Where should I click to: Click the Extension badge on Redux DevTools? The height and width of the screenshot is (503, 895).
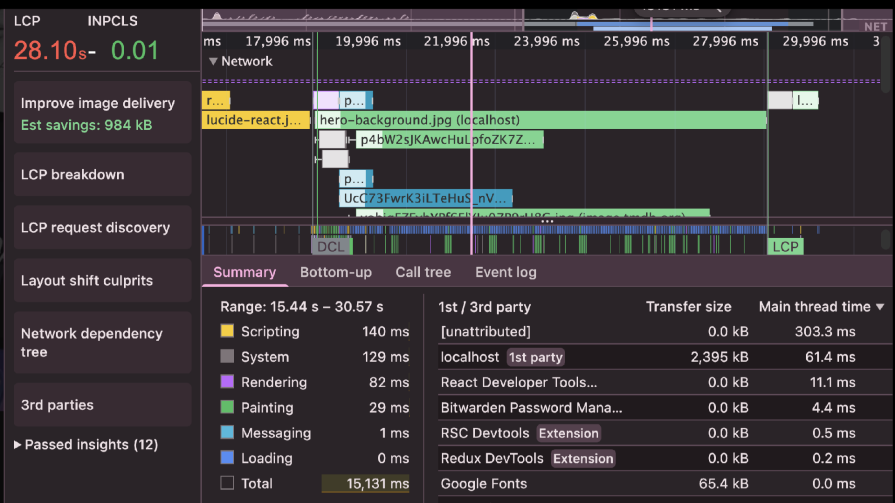tap(582, 458)
